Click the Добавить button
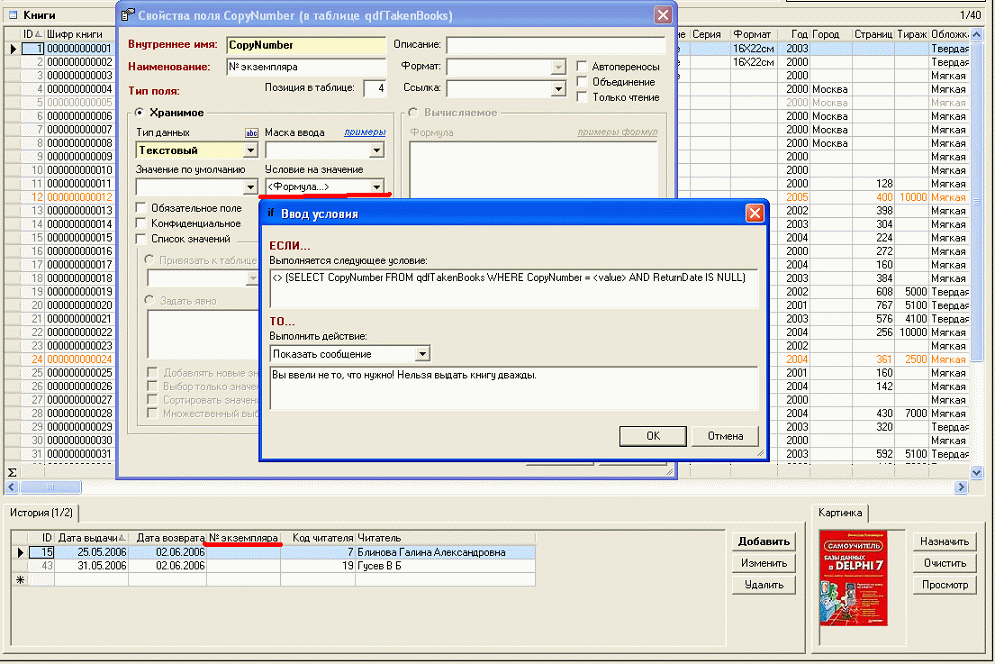 [764, 541]
